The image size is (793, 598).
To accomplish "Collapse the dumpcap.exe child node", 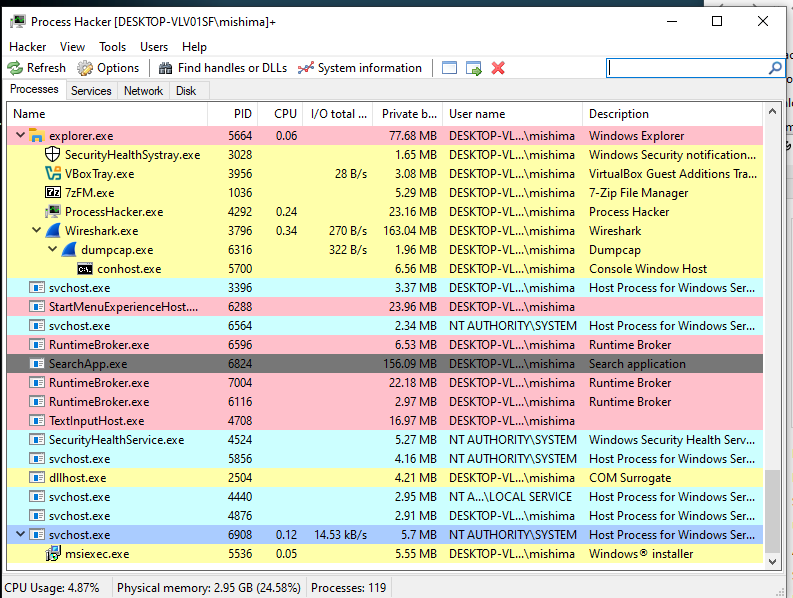I will [x=53, y=249].
